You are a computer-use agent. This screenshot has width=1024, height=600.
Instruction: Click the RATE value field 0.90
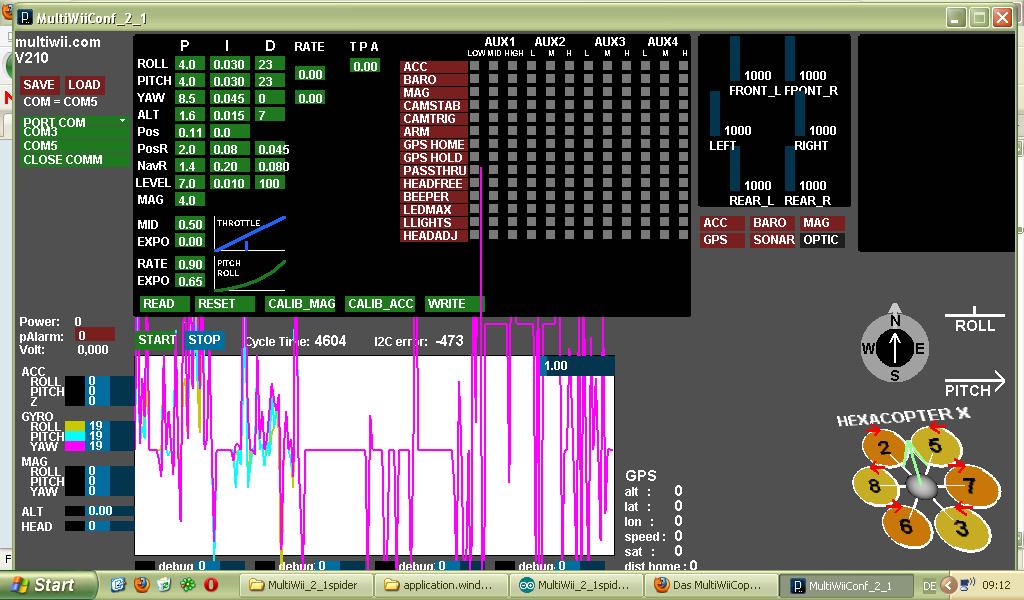pos(190,264)
